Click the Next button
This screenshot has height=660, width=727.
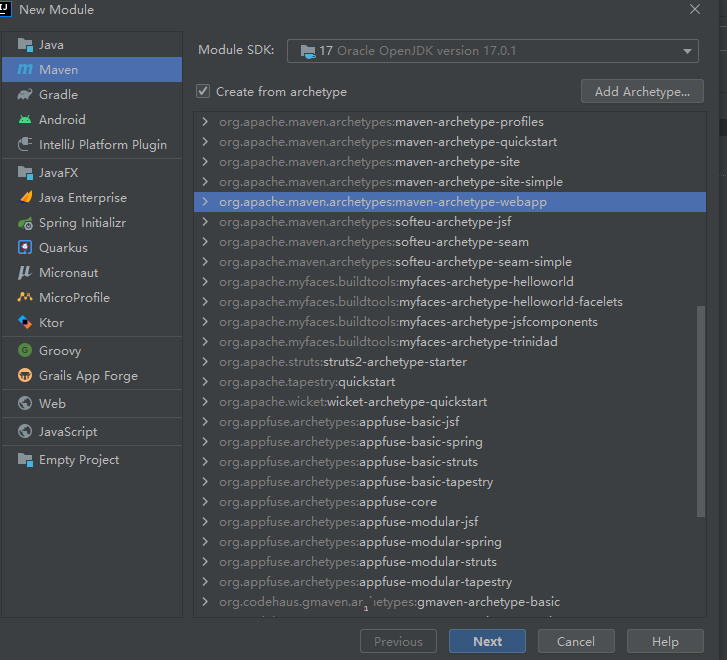[487, 641]
